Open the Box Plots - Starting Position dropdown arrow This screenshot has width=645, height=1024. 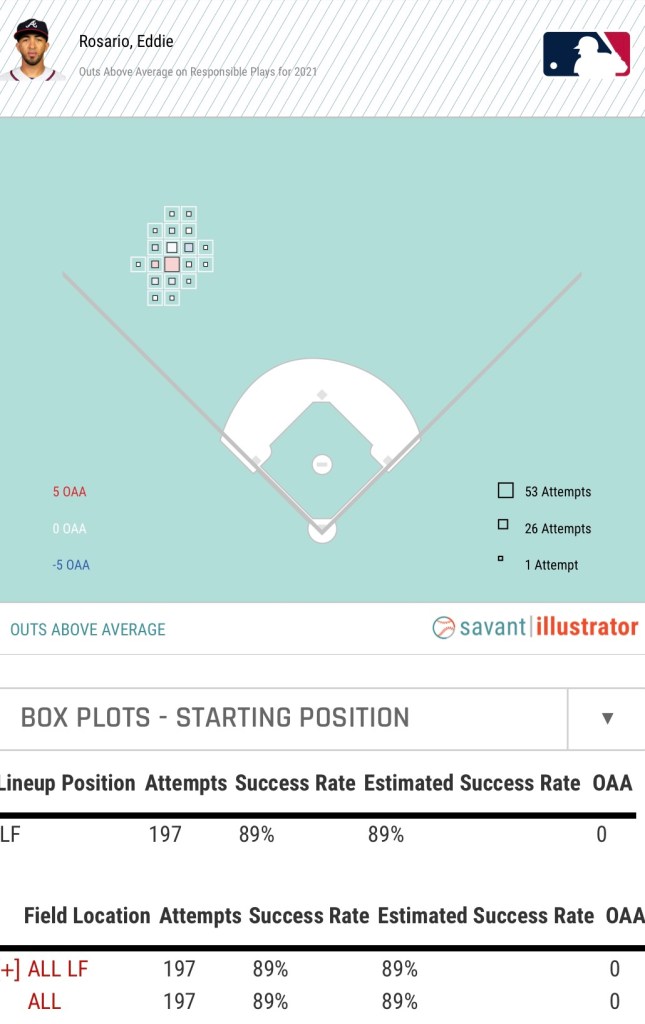607,718
